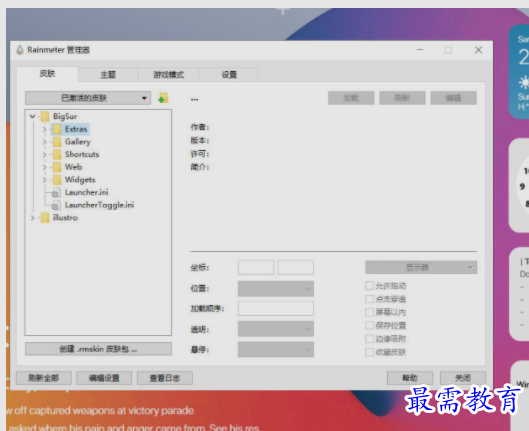The width and height of the screenshot is (529, 431).
Task: Toggle the 屏幕以内 checkbox
Action: pos(369,312)
